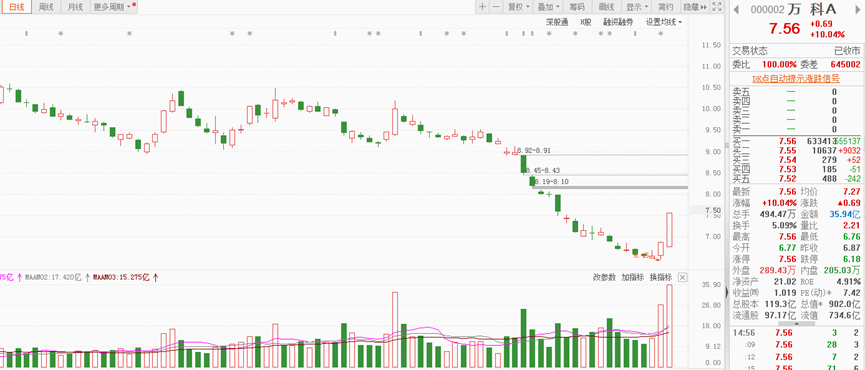
Task: Click the 换指标 button
Action: (660, 277)
